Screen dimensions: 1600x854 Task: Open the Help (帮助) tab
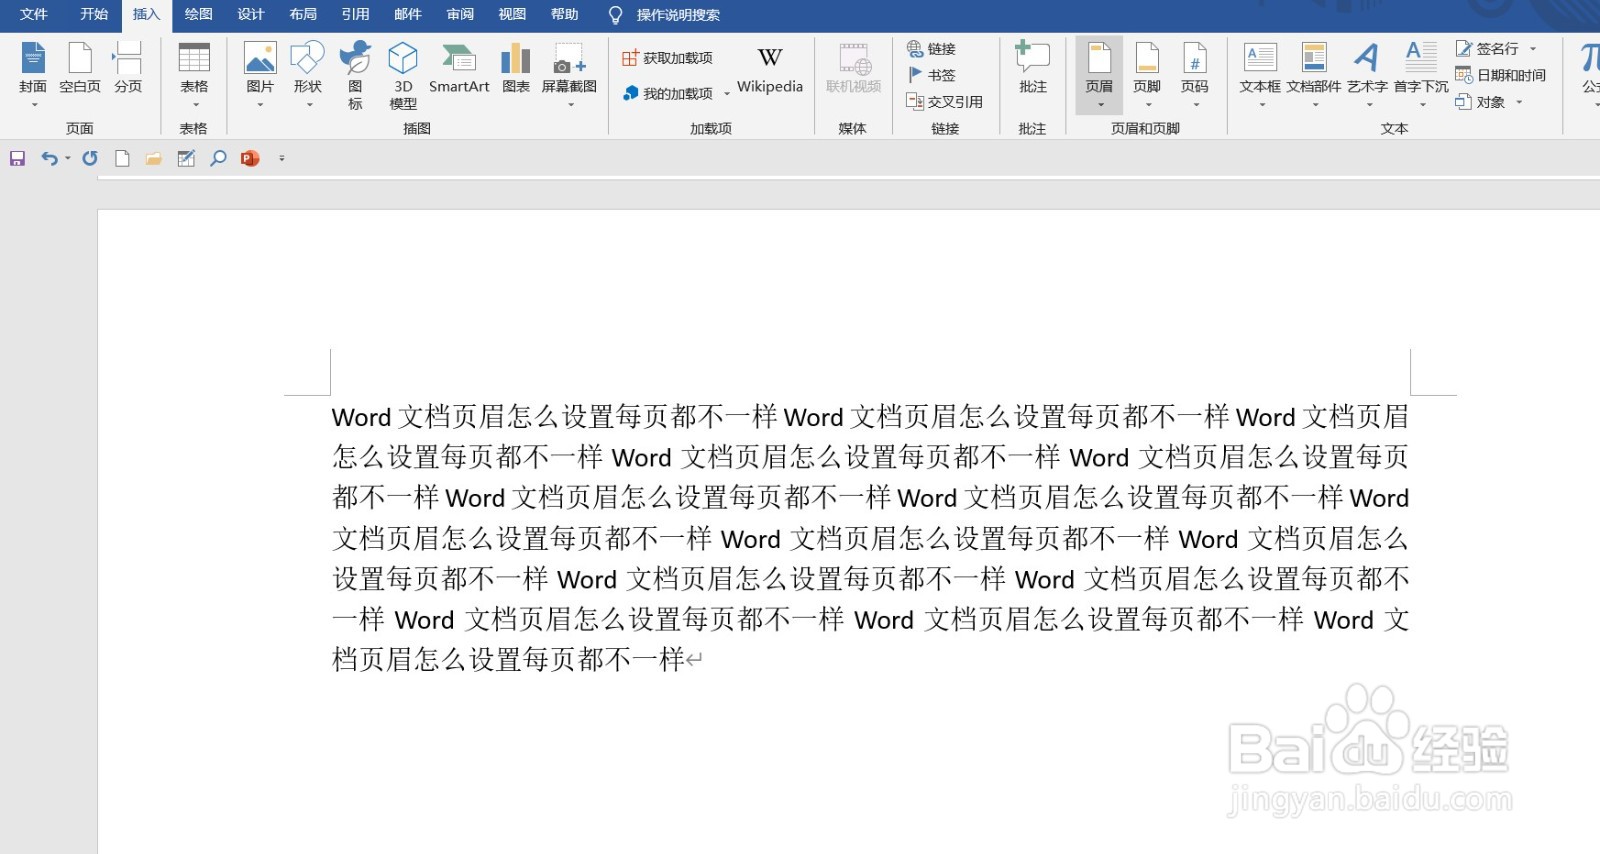tap(565, 14)
